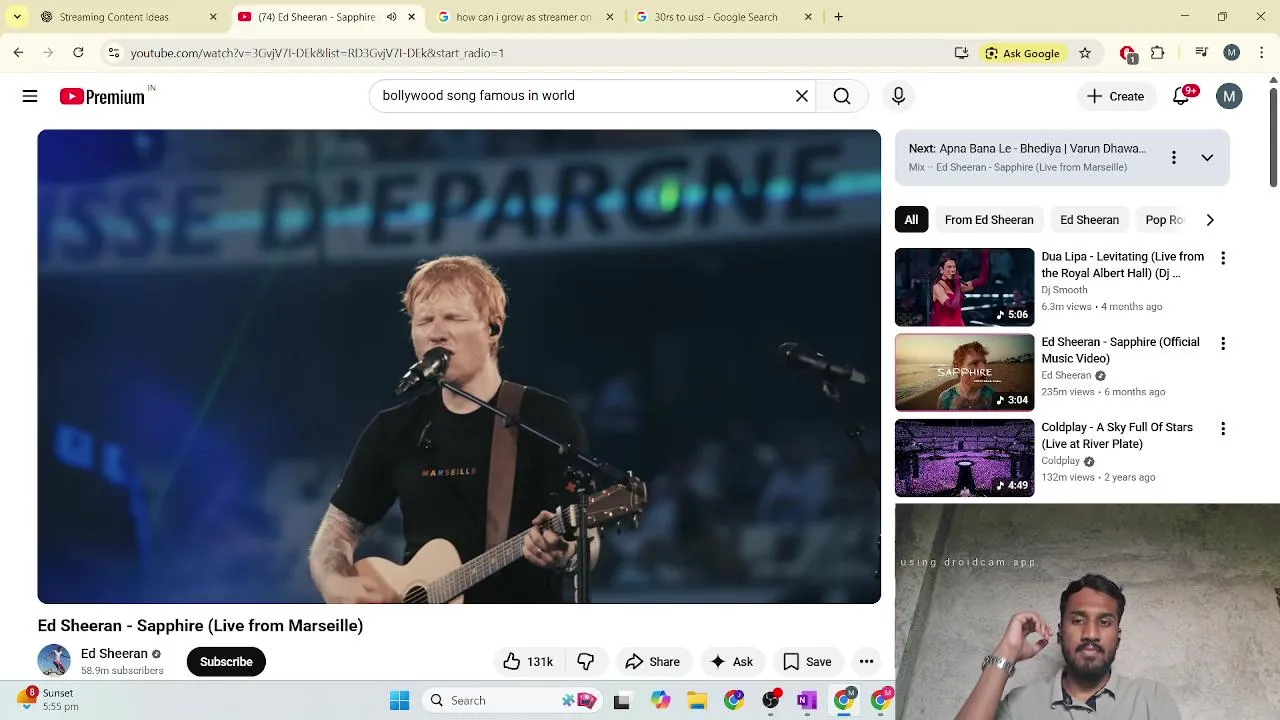Image resolution: width=1280 pixels, height=720 pixels.
Task: Select the From Ed Sheeran chip
Action: [989, 220]
